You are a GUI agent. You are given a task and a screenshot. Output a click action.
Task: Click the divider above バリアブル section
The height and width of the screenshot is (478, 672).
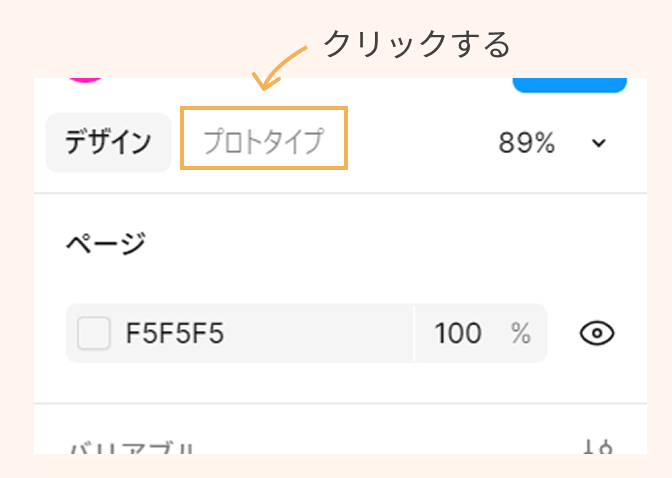(340, 403)
